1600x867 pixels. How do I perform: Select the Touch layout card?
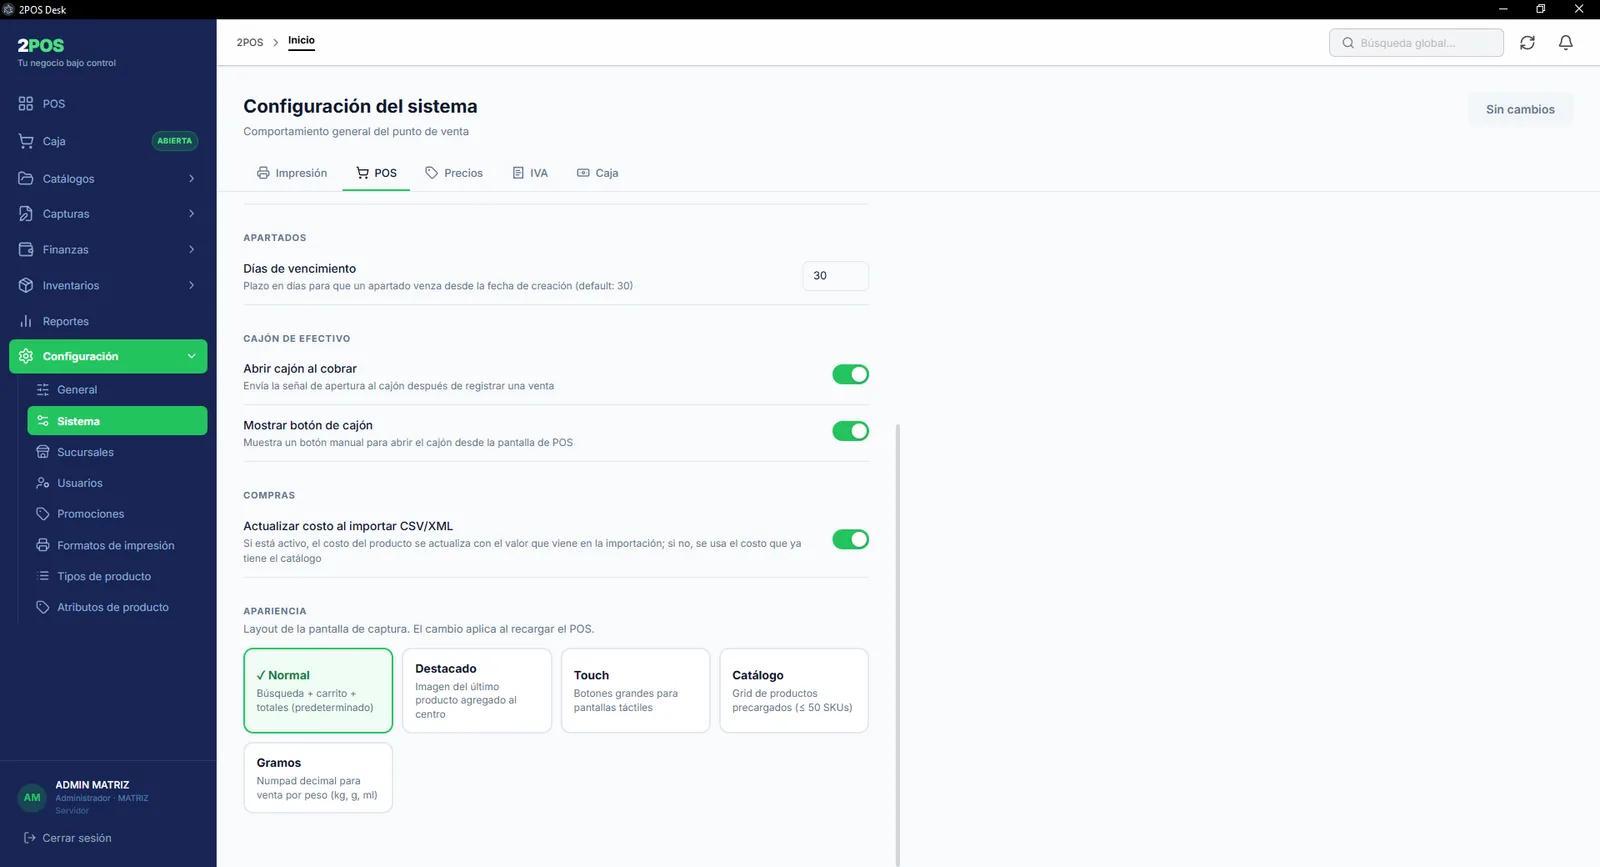(x=635, y=690)
